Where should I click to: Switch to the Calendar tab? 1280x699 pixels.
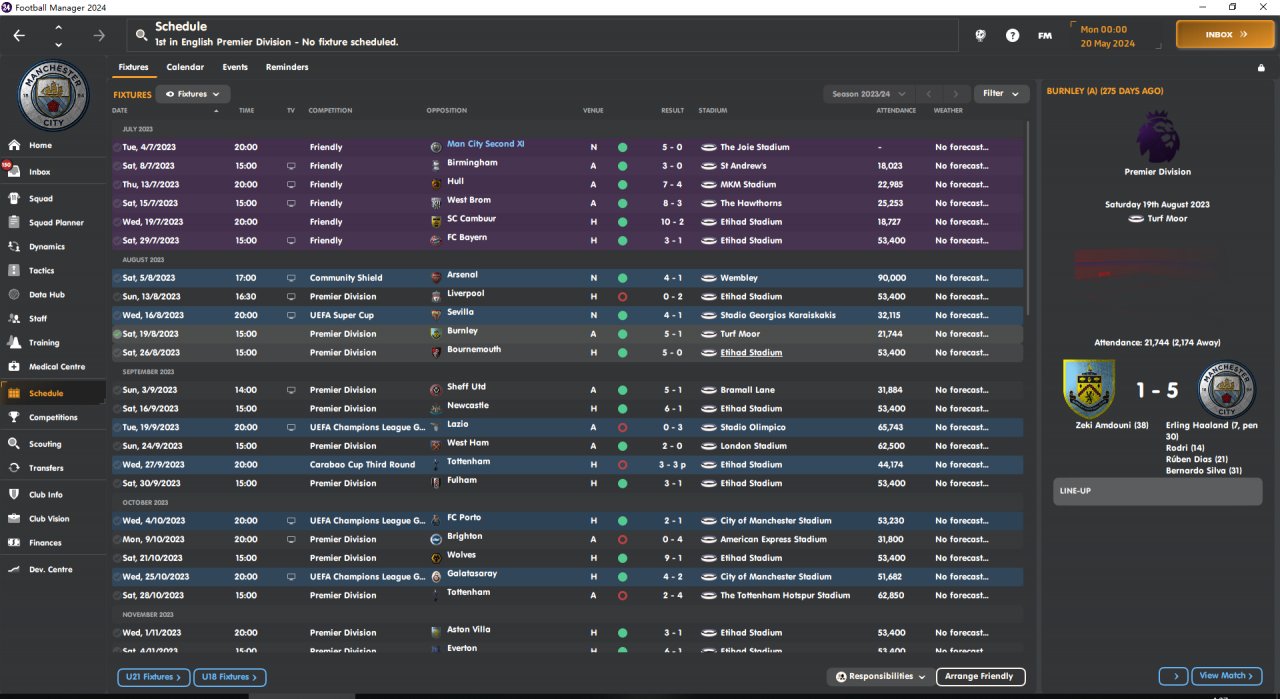coord(185,67)
